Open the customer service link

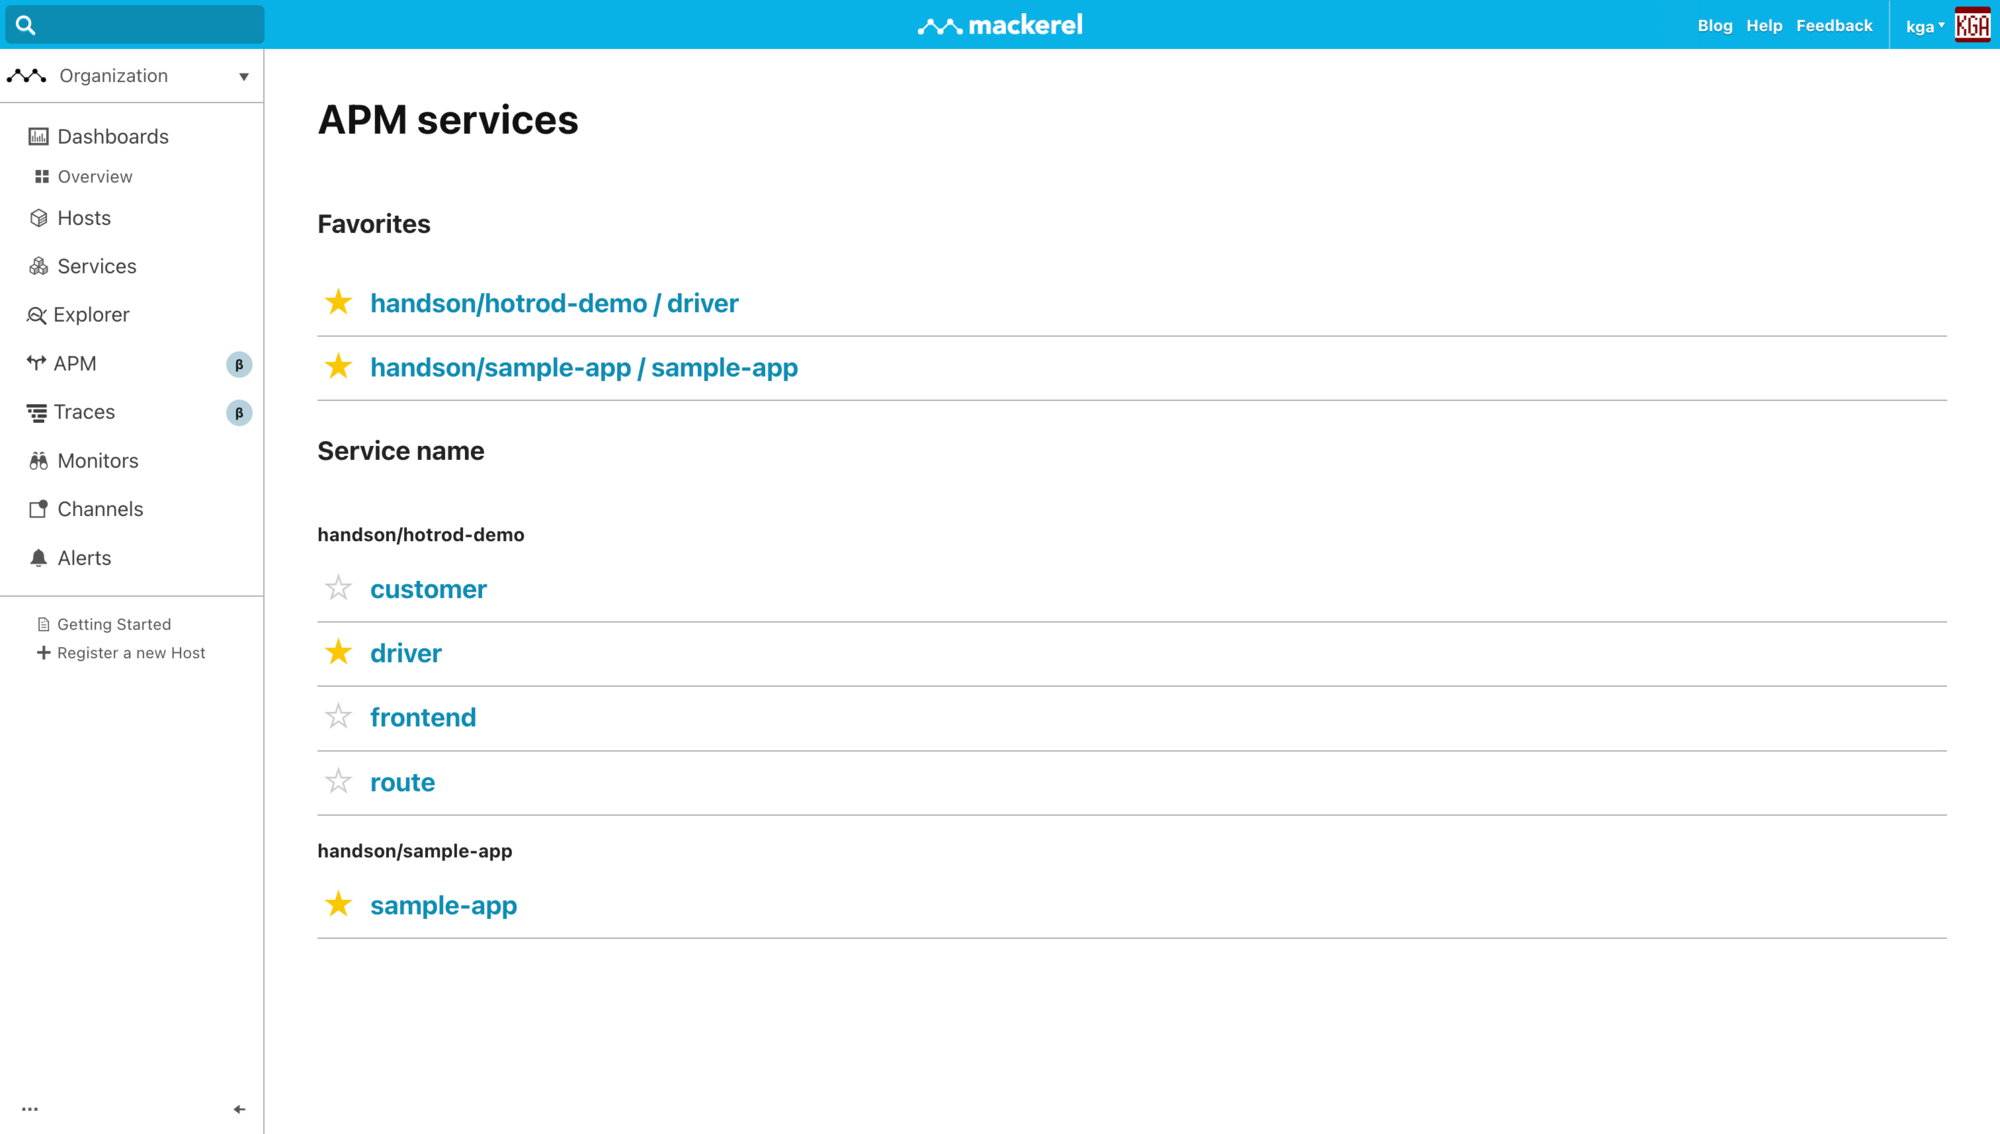click(x=428, y=589)
